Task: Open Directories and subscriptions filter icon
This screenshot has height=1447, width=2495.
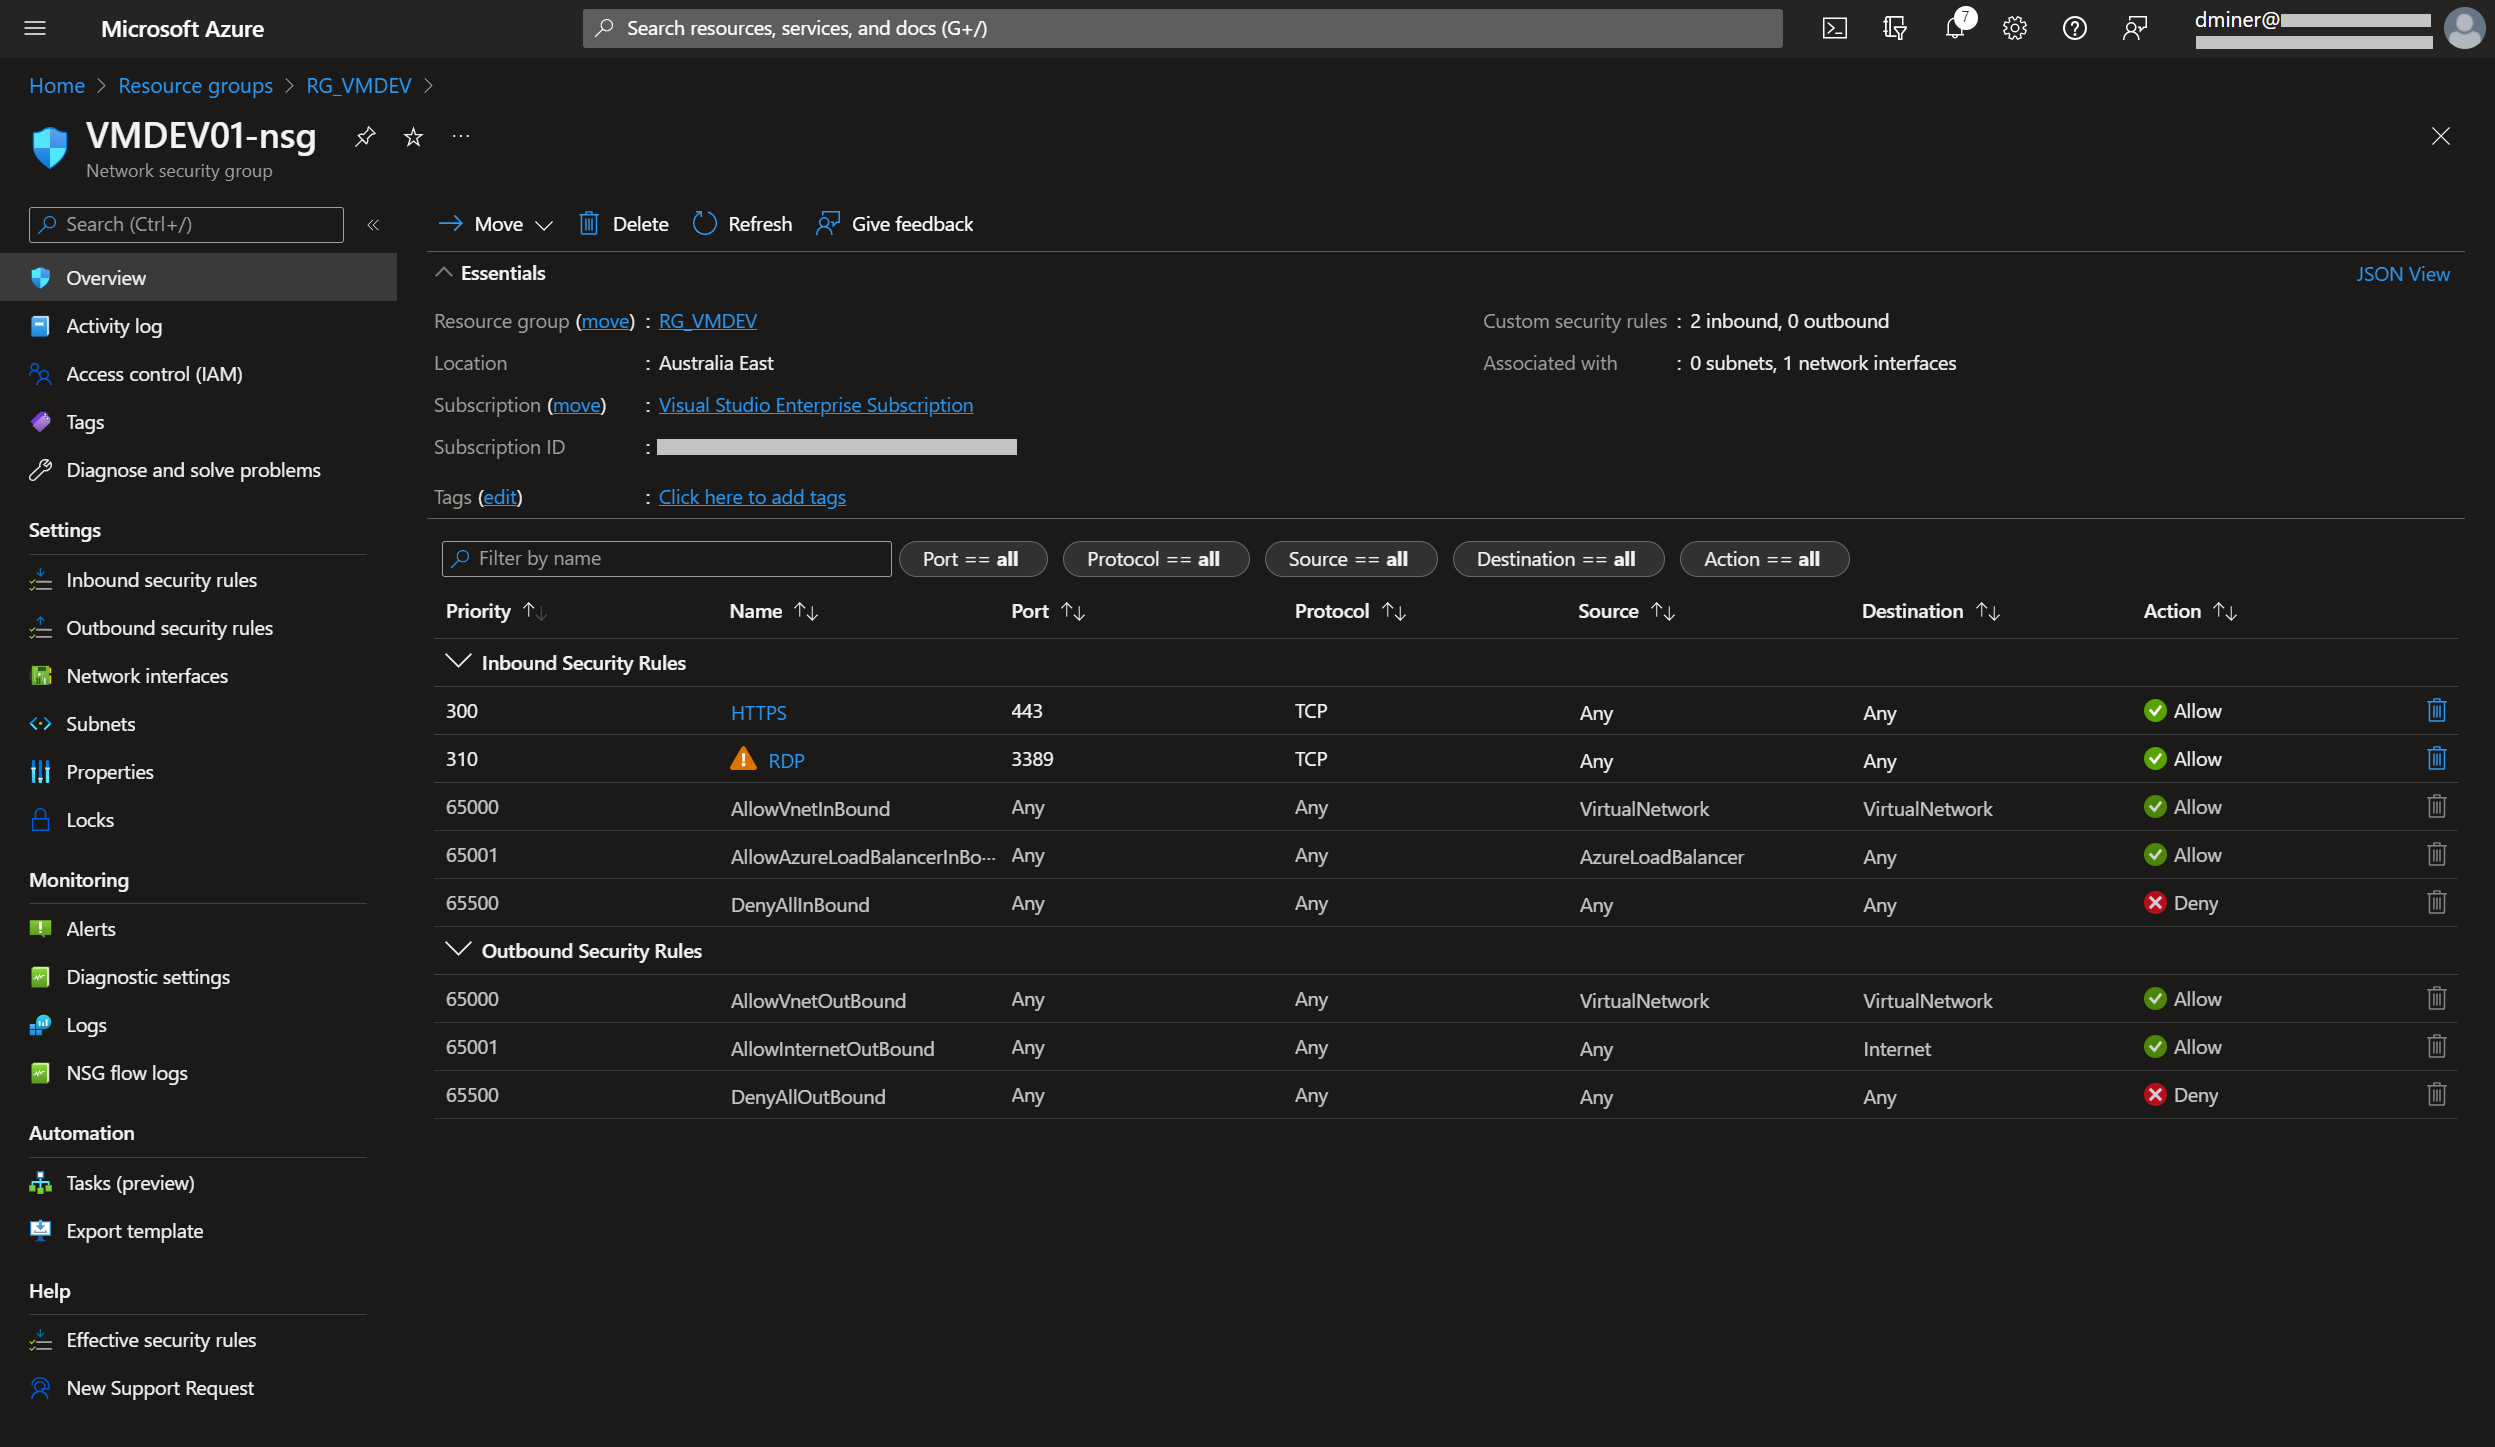Action: point(1894,28)
